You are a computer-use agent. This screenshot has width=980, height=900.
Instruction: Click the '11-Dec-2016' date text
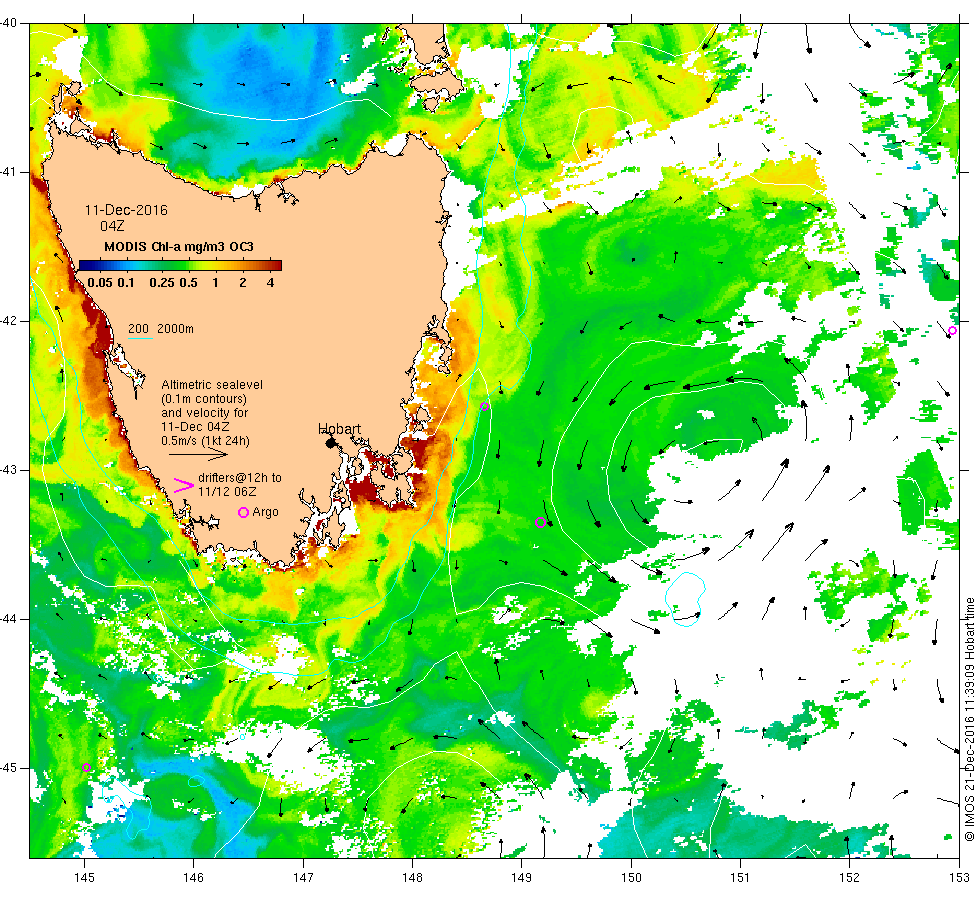coord(126,210)
